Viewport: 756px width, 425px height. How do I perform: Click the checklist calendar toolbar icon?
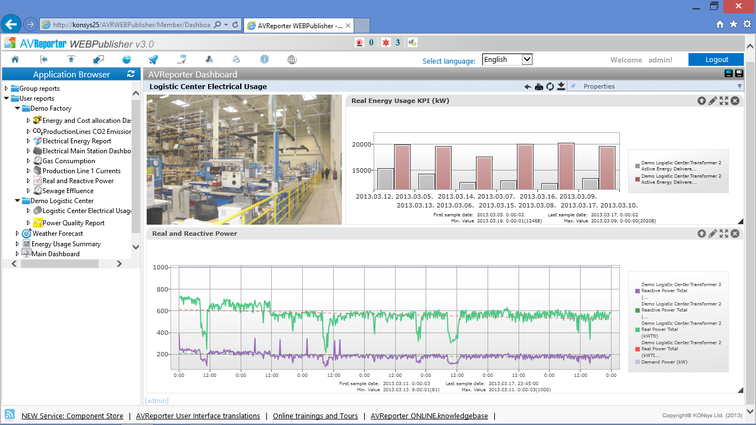click(182, 59)
